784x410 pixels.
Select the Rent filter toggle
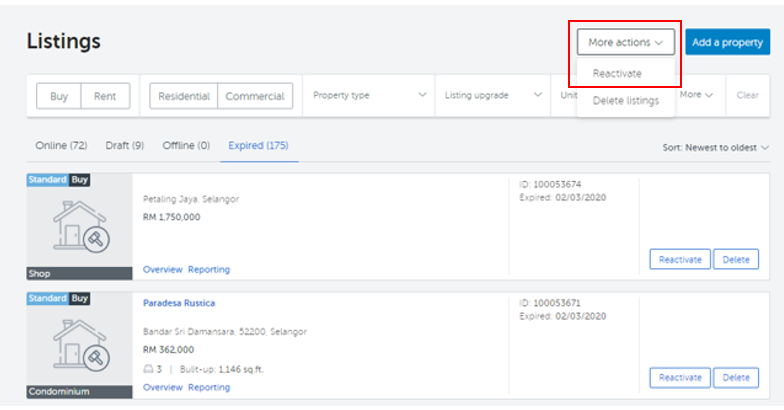point(105,96)
